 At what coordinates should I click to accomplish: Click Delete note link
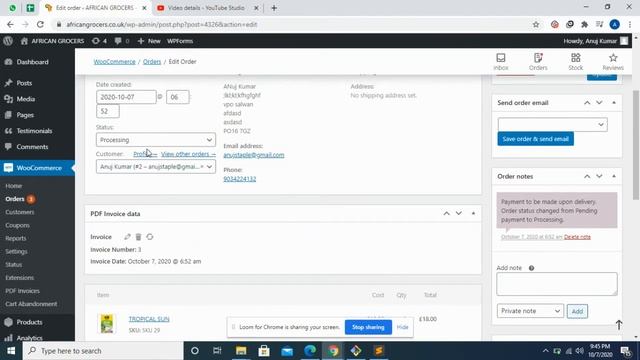(577, 237)
